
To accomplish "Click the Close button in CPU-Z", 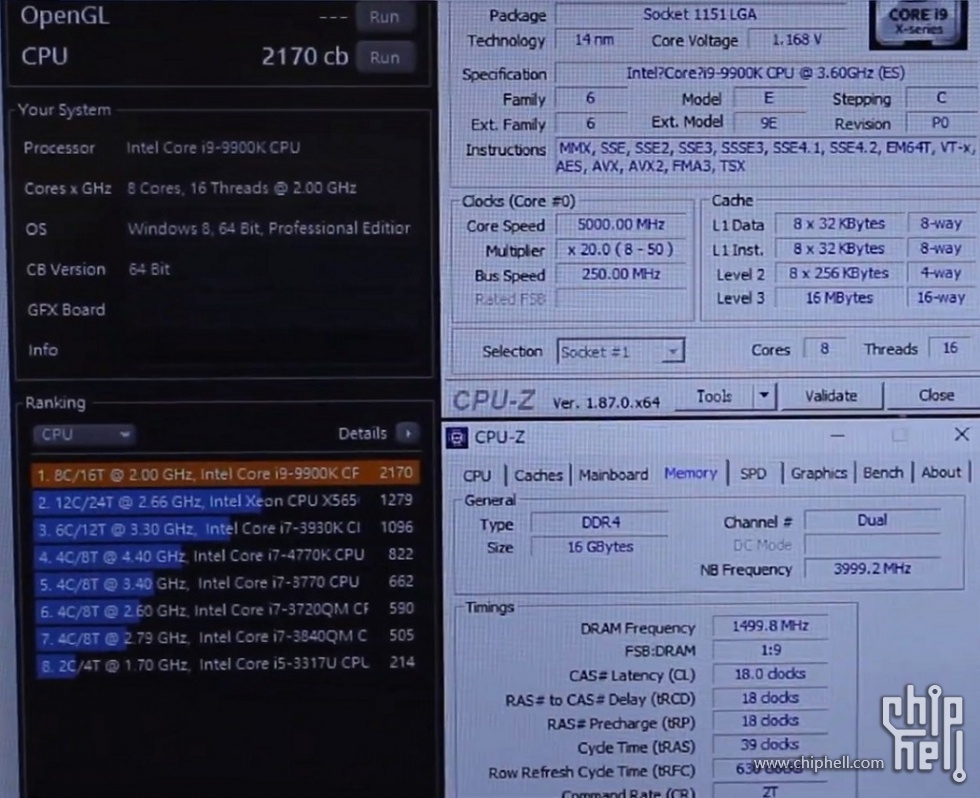I will pos(936,396).
